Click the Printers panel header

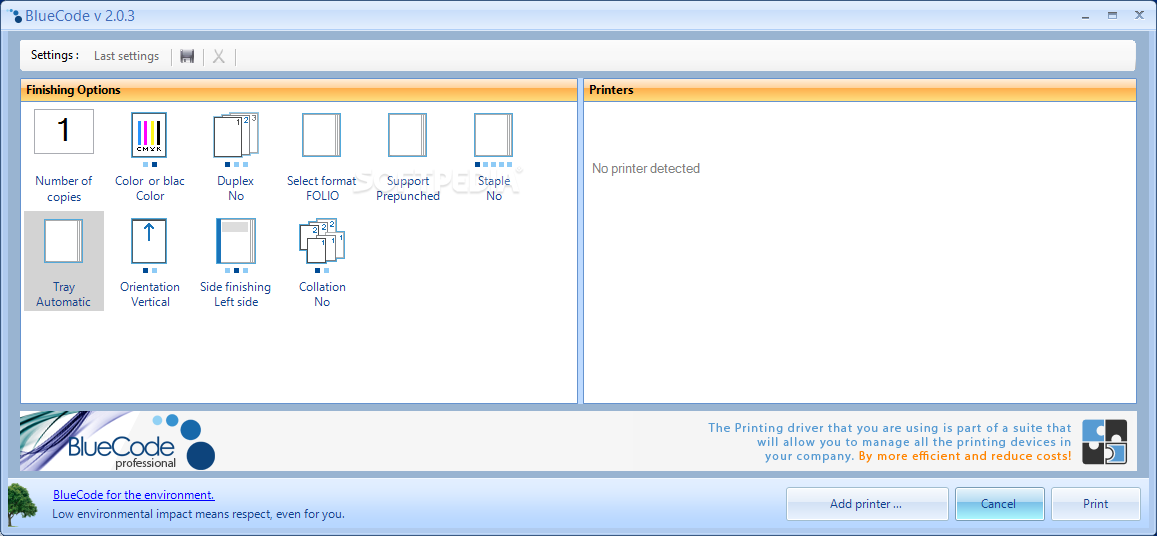click(x=860, y=90)
